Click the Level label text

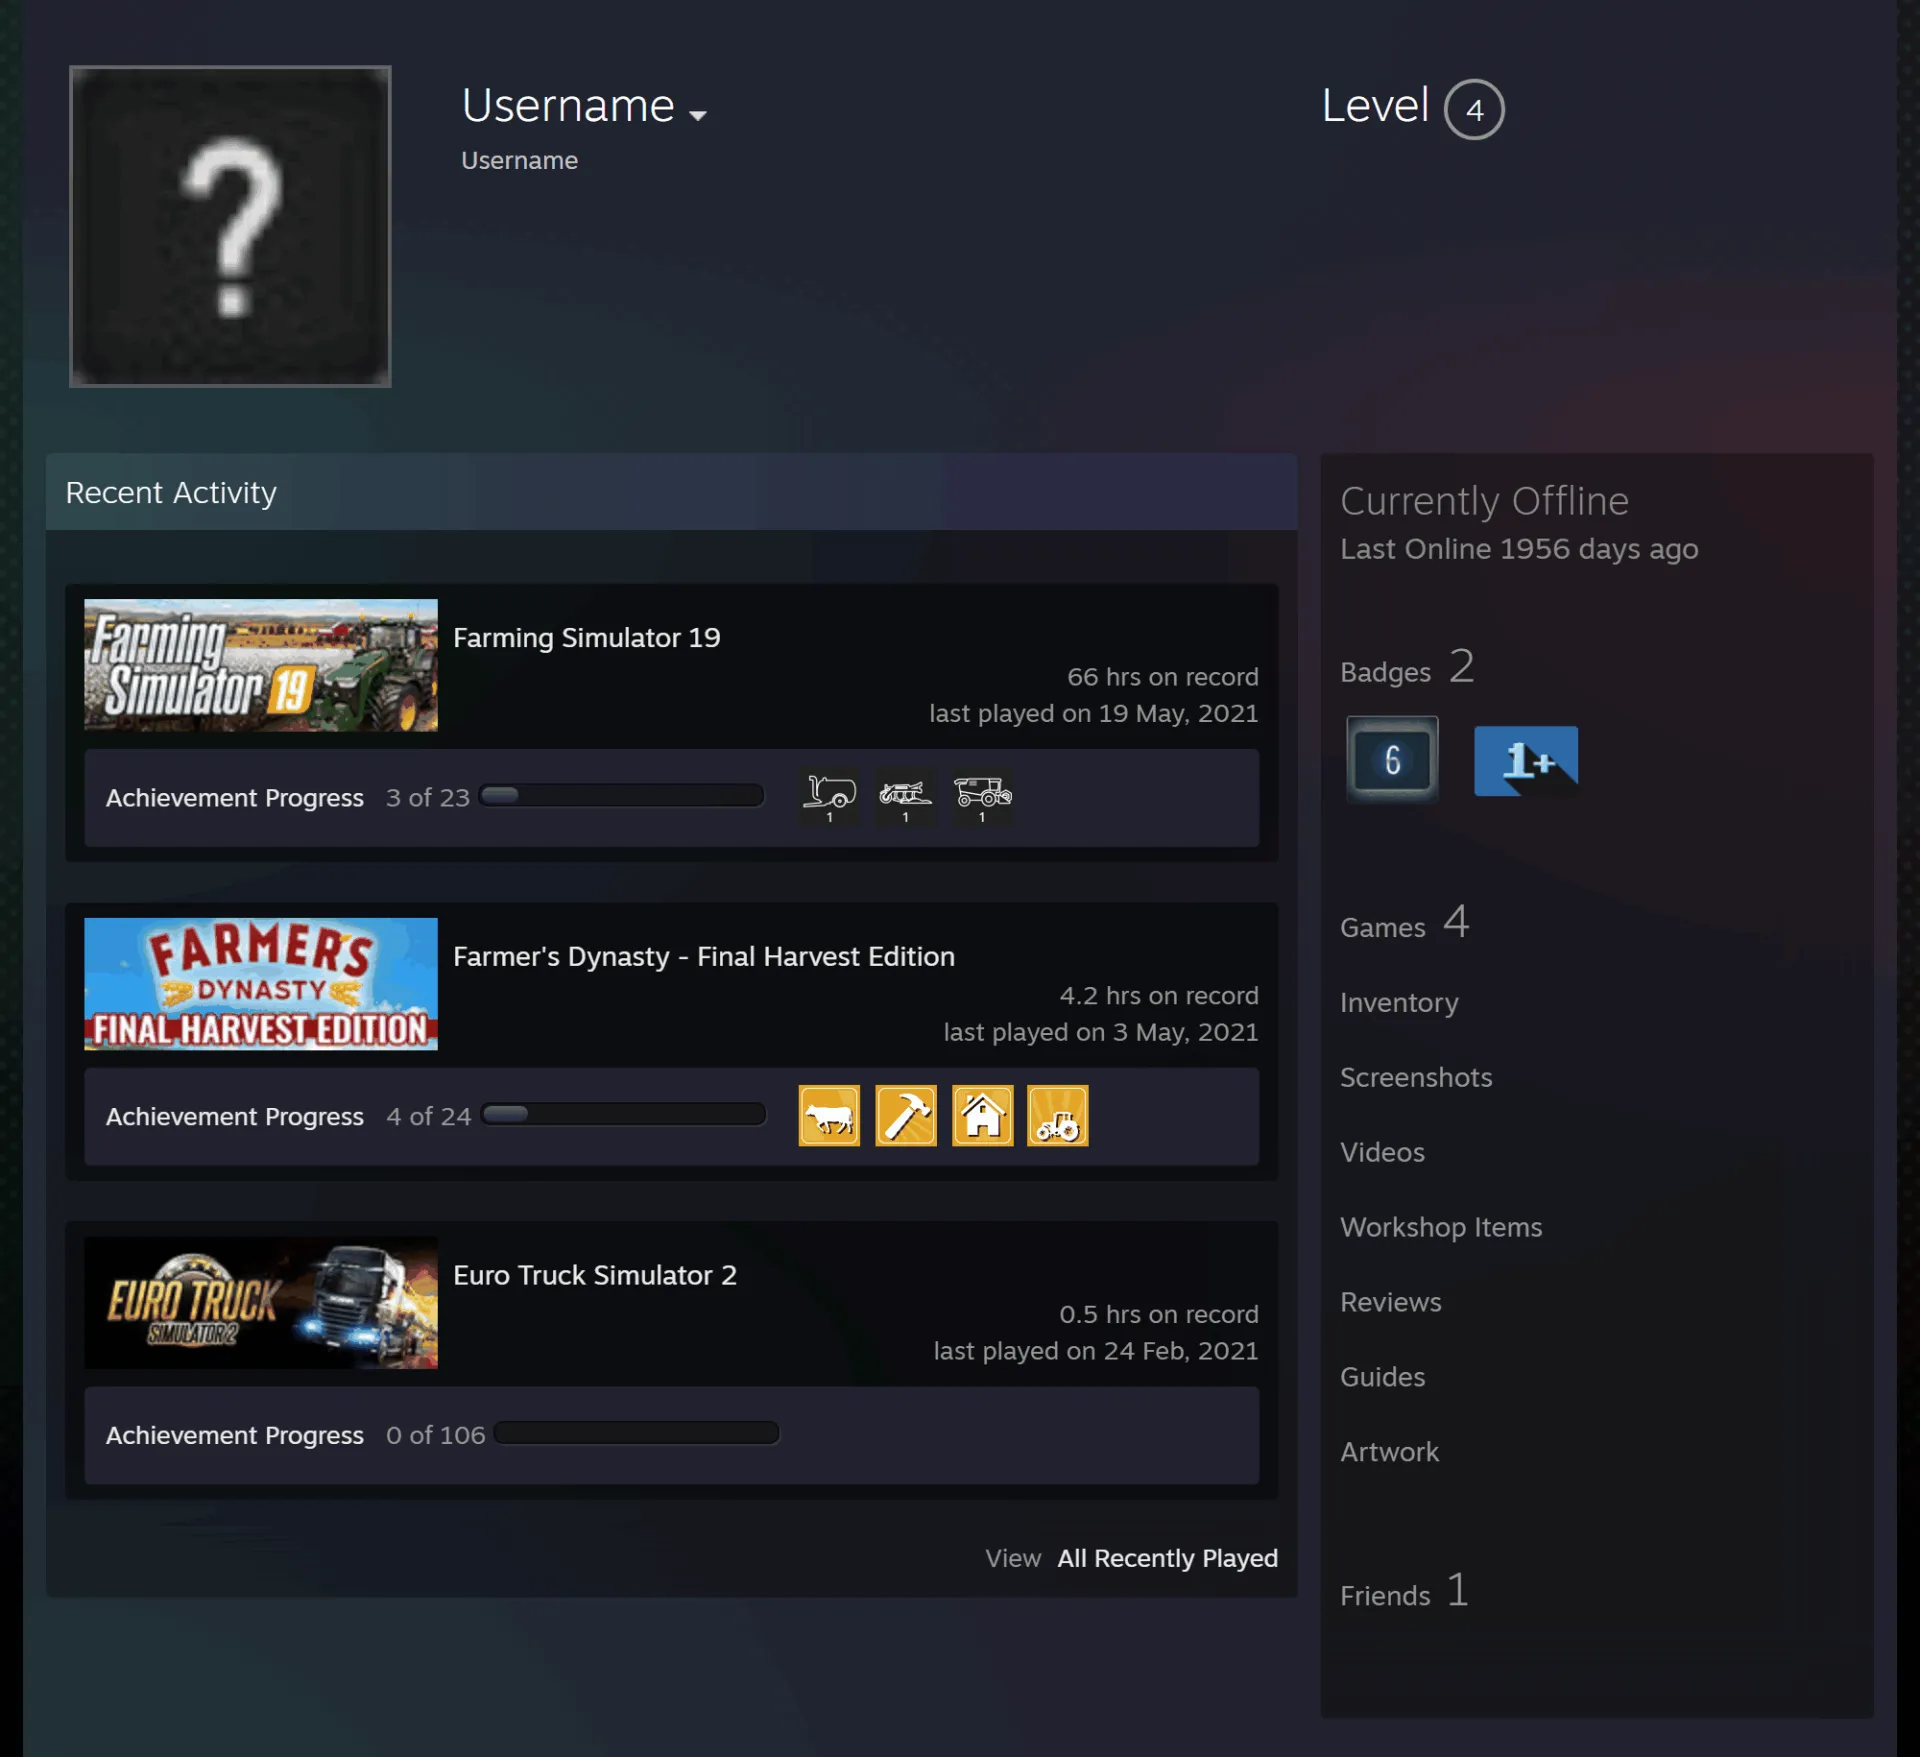point(1375,105)
